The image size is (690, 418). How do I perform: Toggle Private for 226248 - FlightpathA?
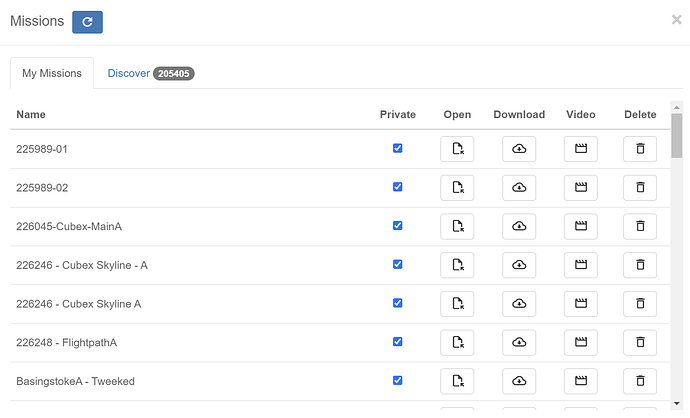pos(397,342)
